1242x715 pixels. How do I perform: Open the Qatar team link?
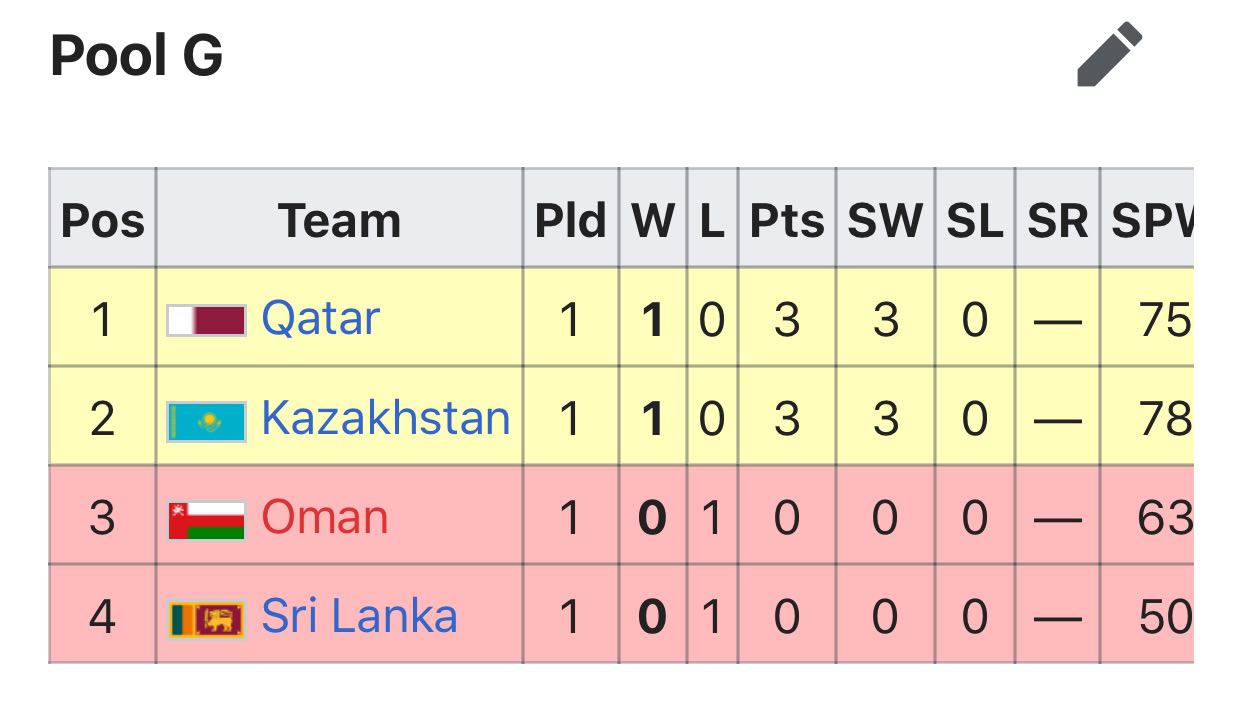[321, 319]
